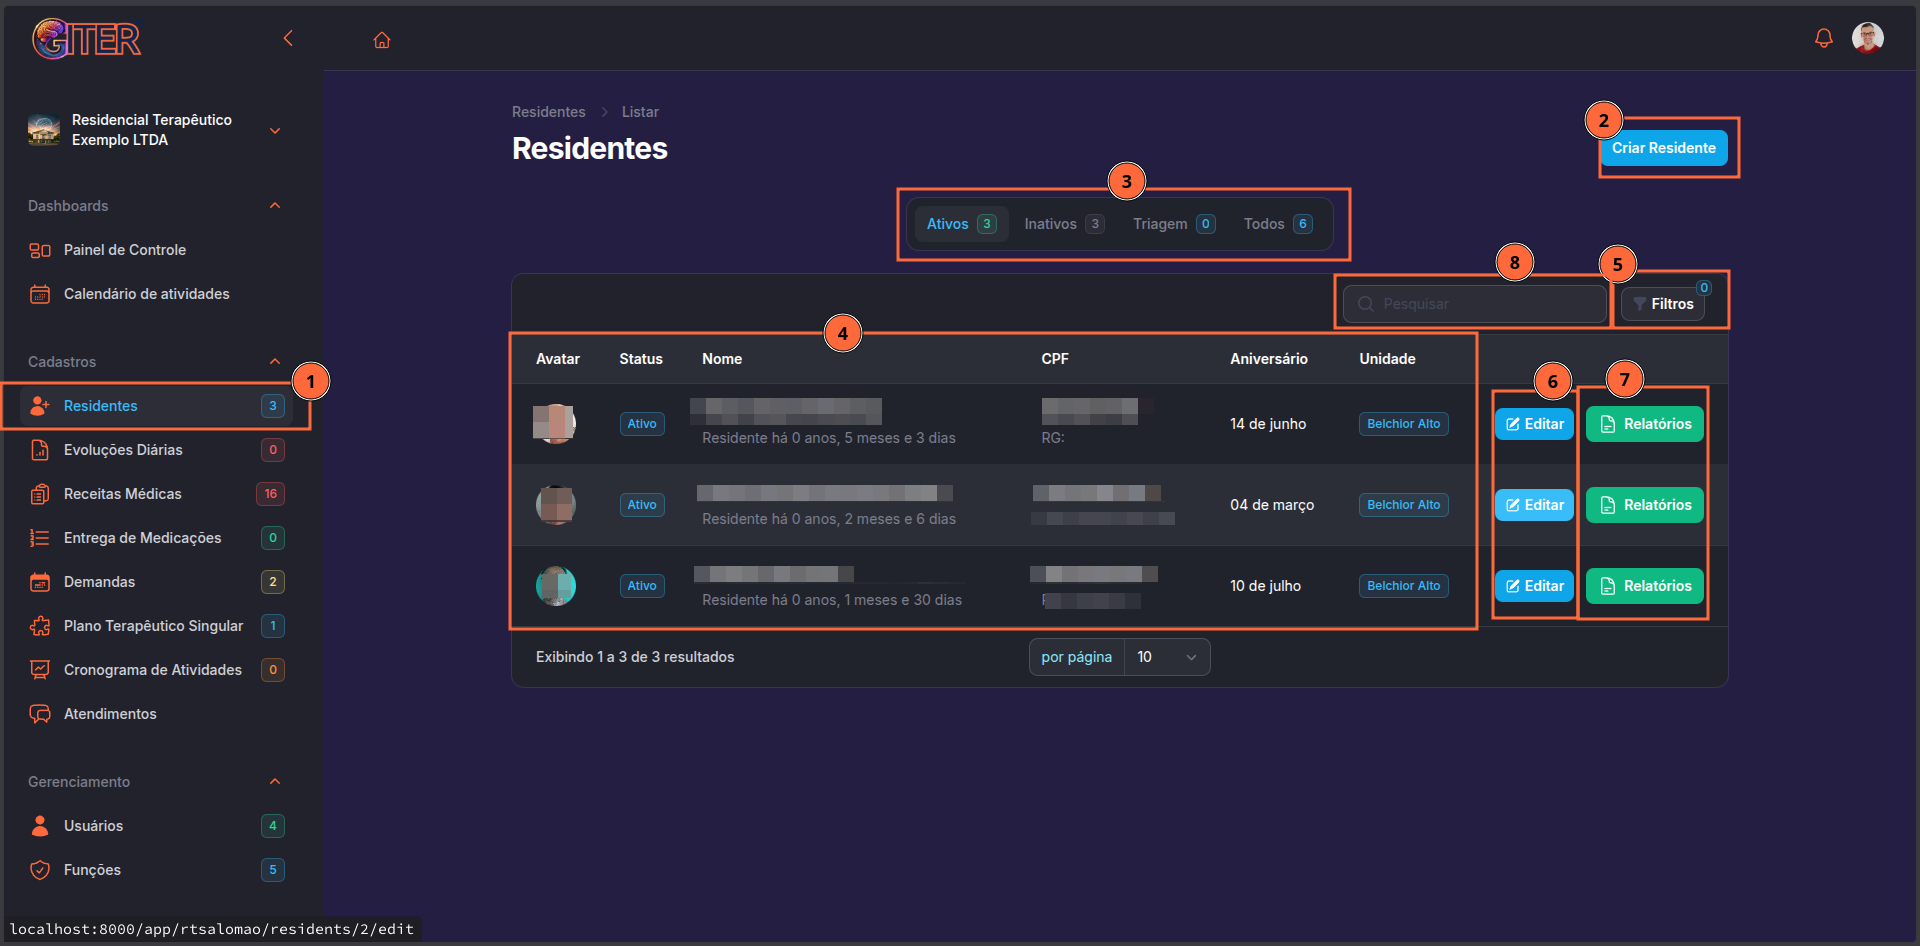
Task: Click the Atendimentos chat icon
Action: (x=40, y=714)
